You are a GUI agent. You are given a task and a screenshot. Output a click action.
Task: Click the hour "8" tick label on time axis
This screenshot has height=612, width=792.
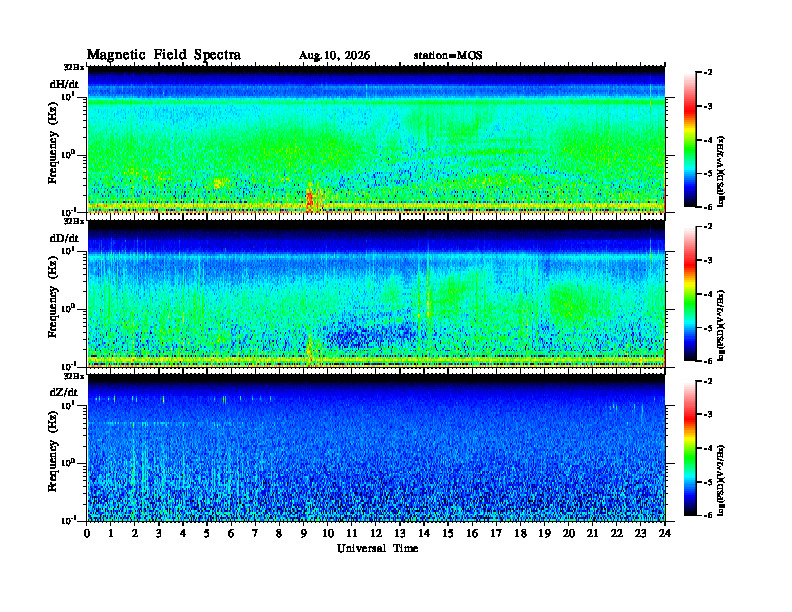click(279, 533)
